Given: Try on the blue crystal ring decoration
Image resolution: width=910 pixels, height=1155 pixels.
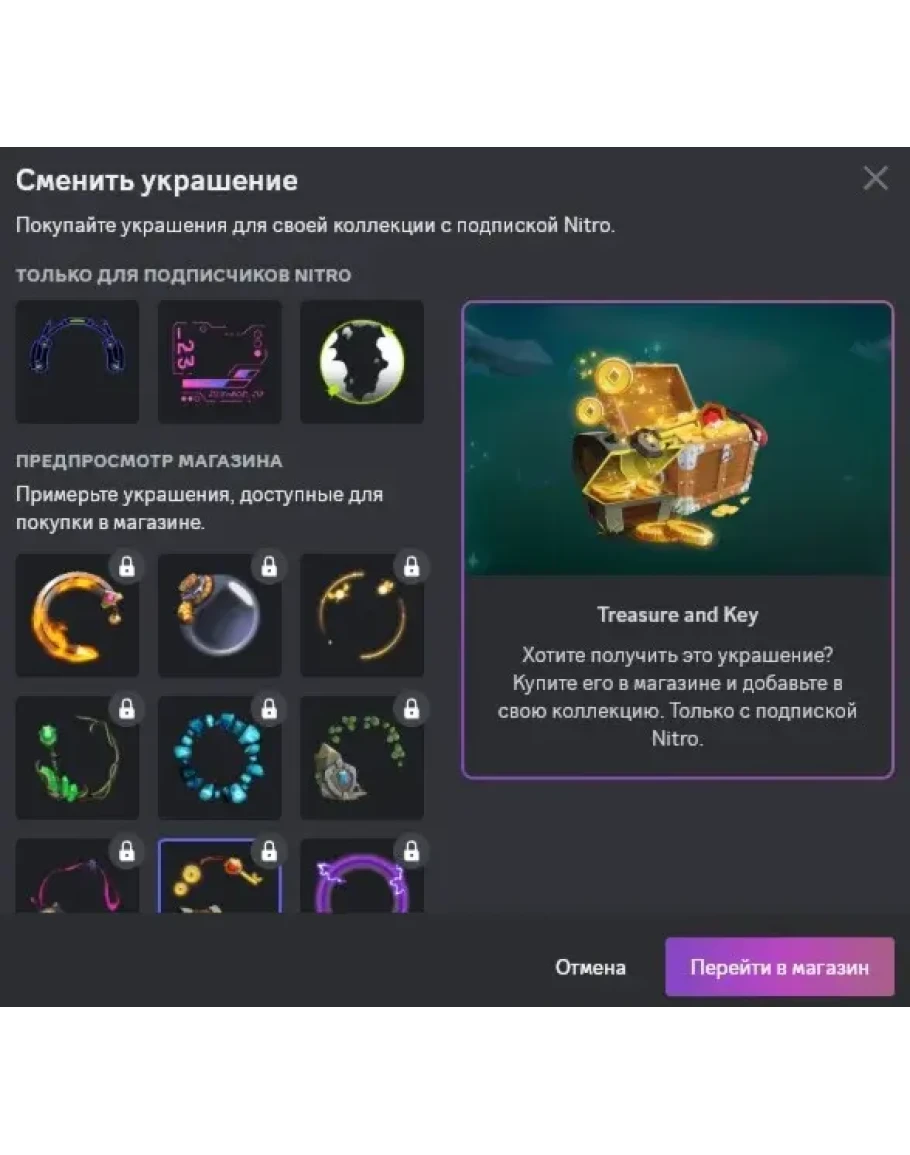Looking at the screenshot, I should [220, 757].
